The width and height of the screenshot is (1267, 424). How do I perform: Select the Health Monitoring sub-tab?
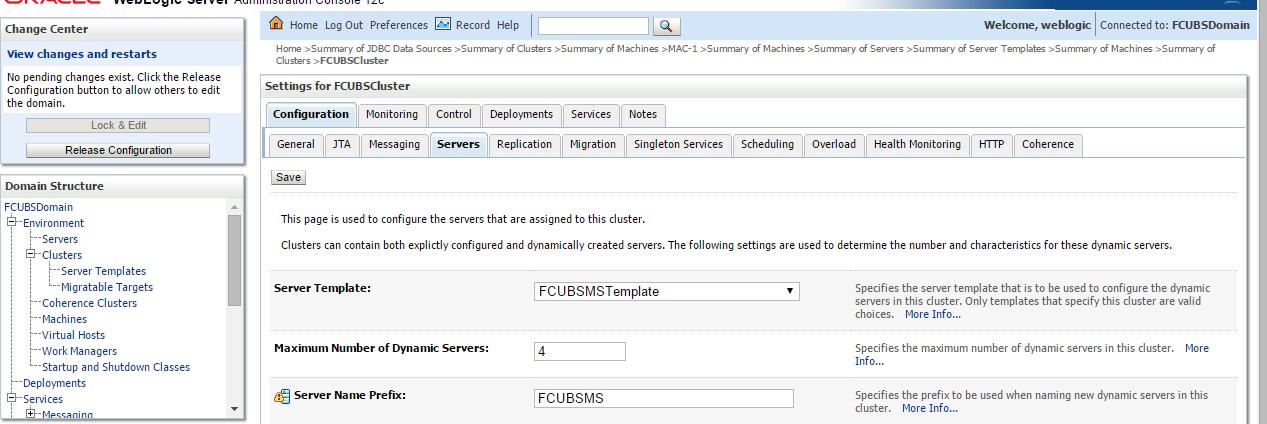[x=917, y=144]
